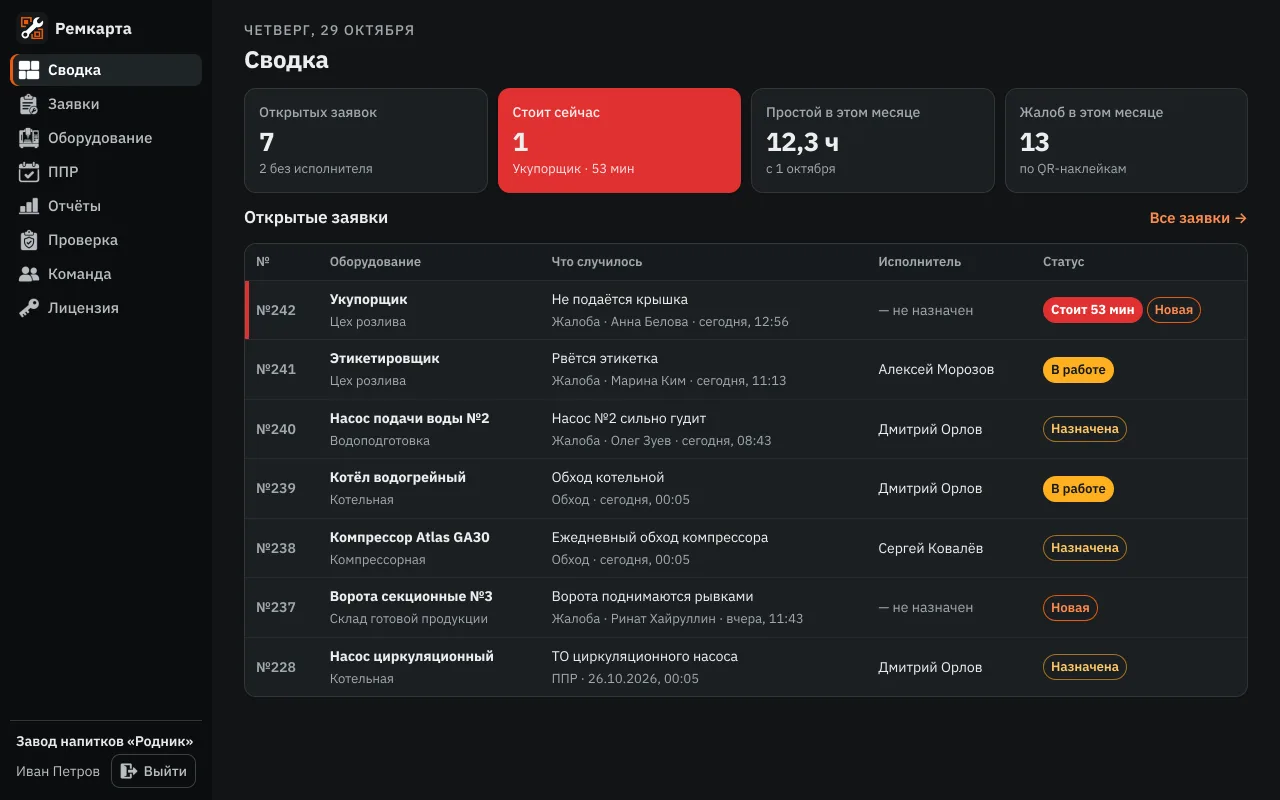Go to Оборудование in the sidebar
Image resolution: width=1280 pixels, height=800 pixels.
106,138
